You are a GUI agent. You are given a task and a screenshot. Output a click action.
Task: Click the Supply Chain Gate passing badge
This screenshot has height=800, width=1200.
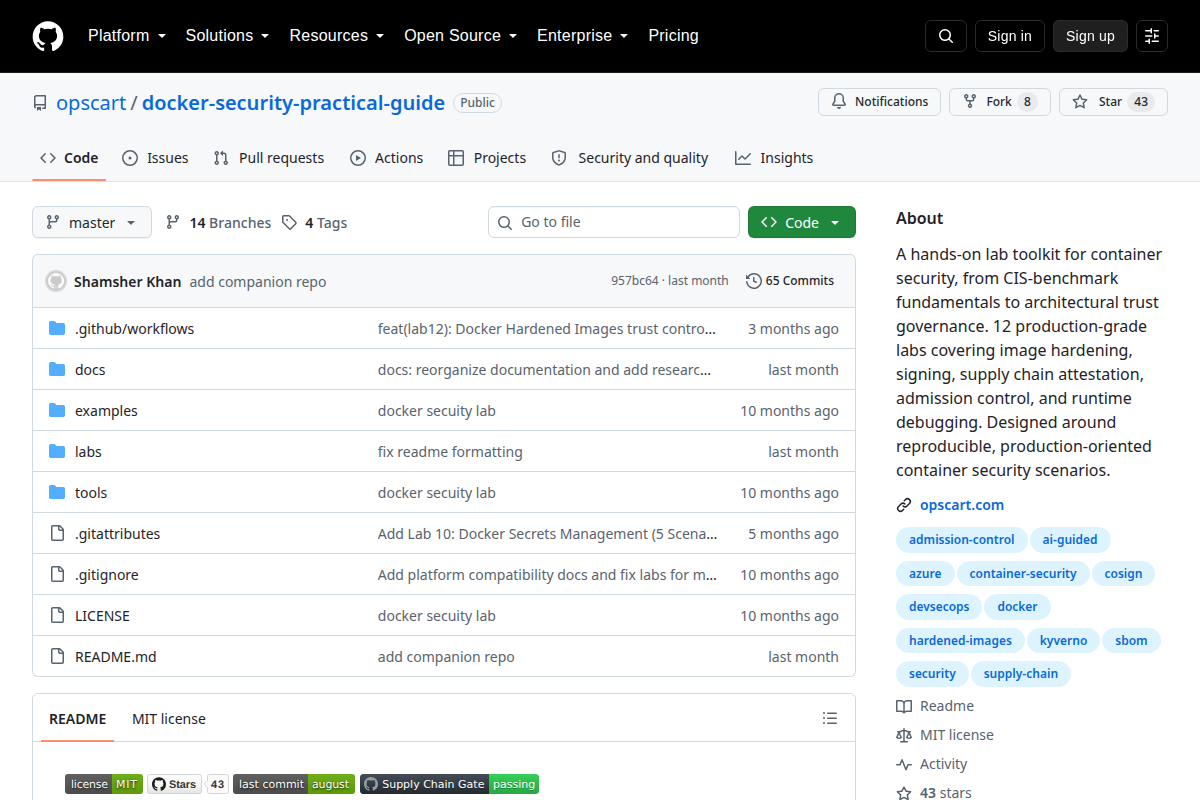coord(449,784)
